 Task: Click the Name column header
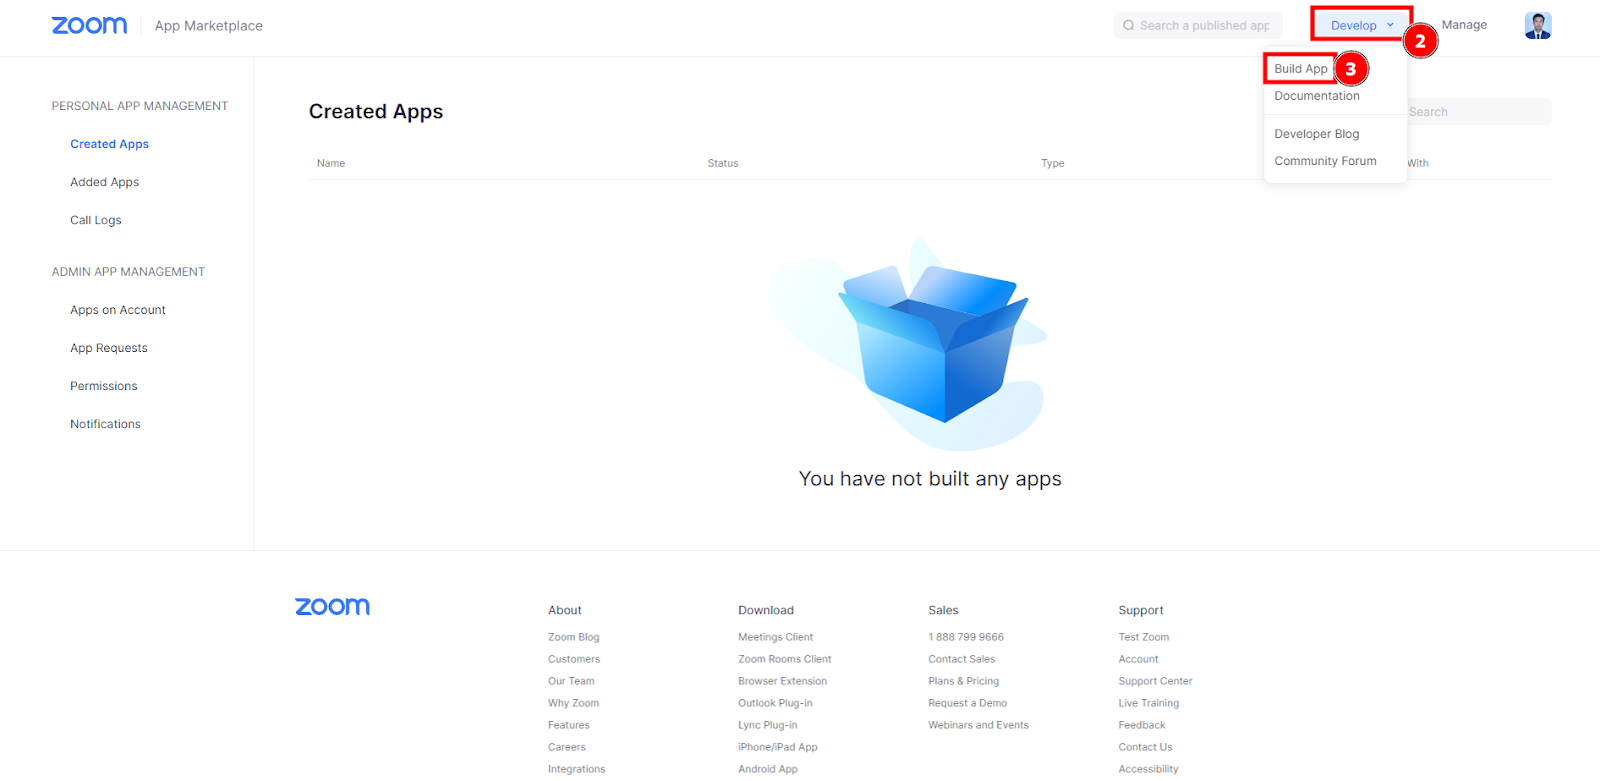tap(331, 163)
